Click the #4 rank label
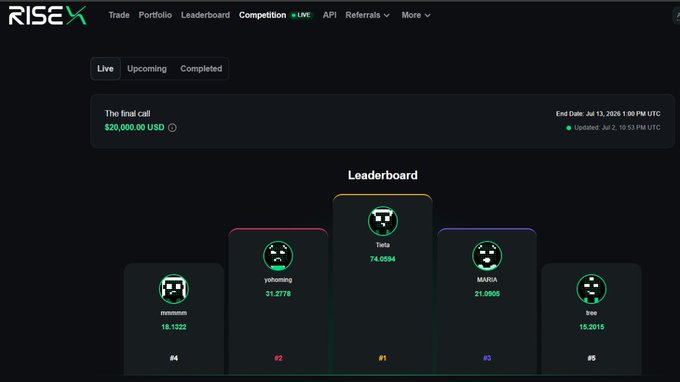Image resolution: width=680 pixels, height=382 pixels. pyautogui.click(x=173, y=358)
